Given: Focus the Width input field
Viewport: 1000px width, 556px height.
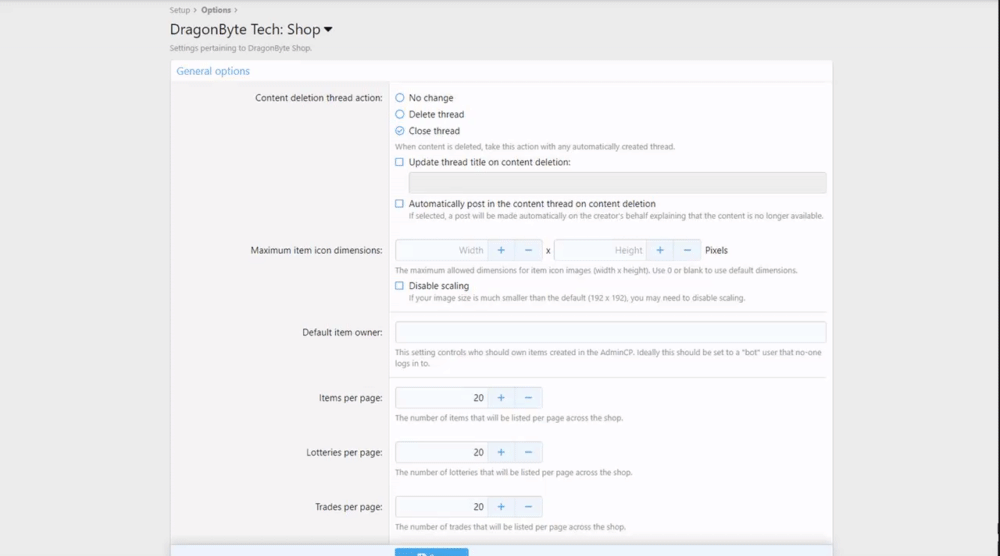Looking at the screenshot, I should point(441,251).
